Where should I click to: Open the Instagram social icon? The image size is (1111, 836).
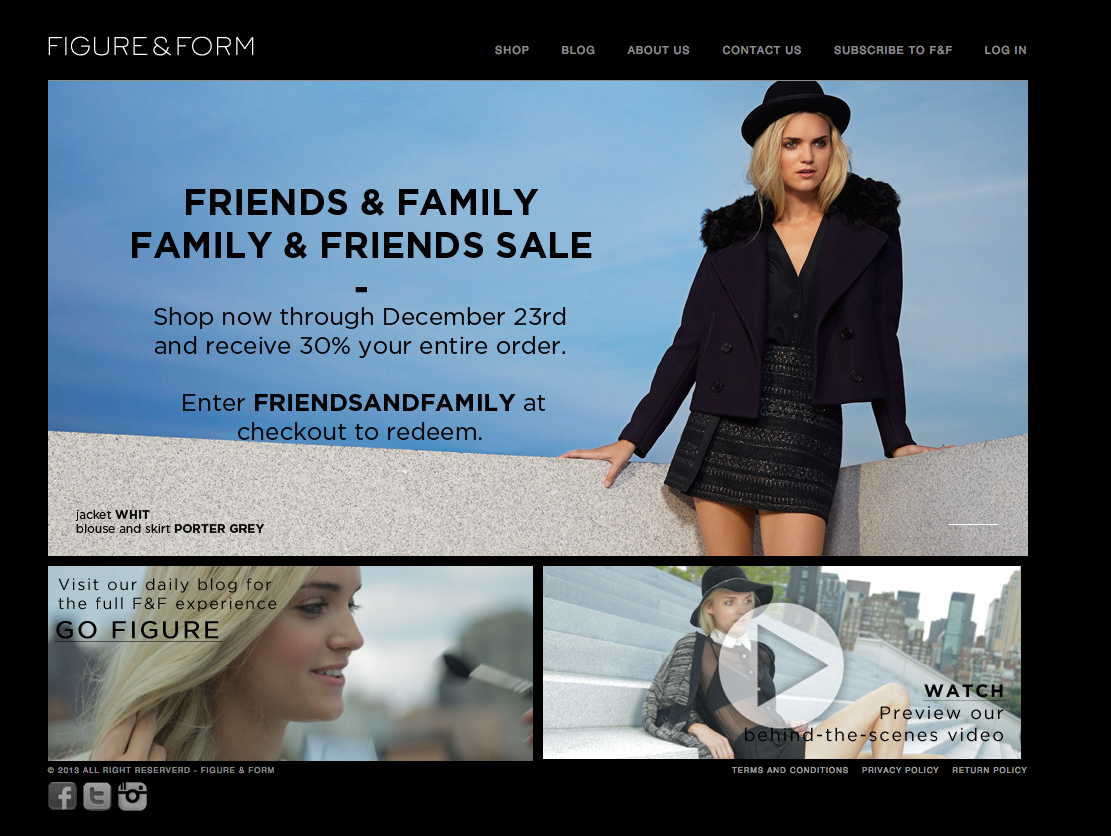pos(132,796)
